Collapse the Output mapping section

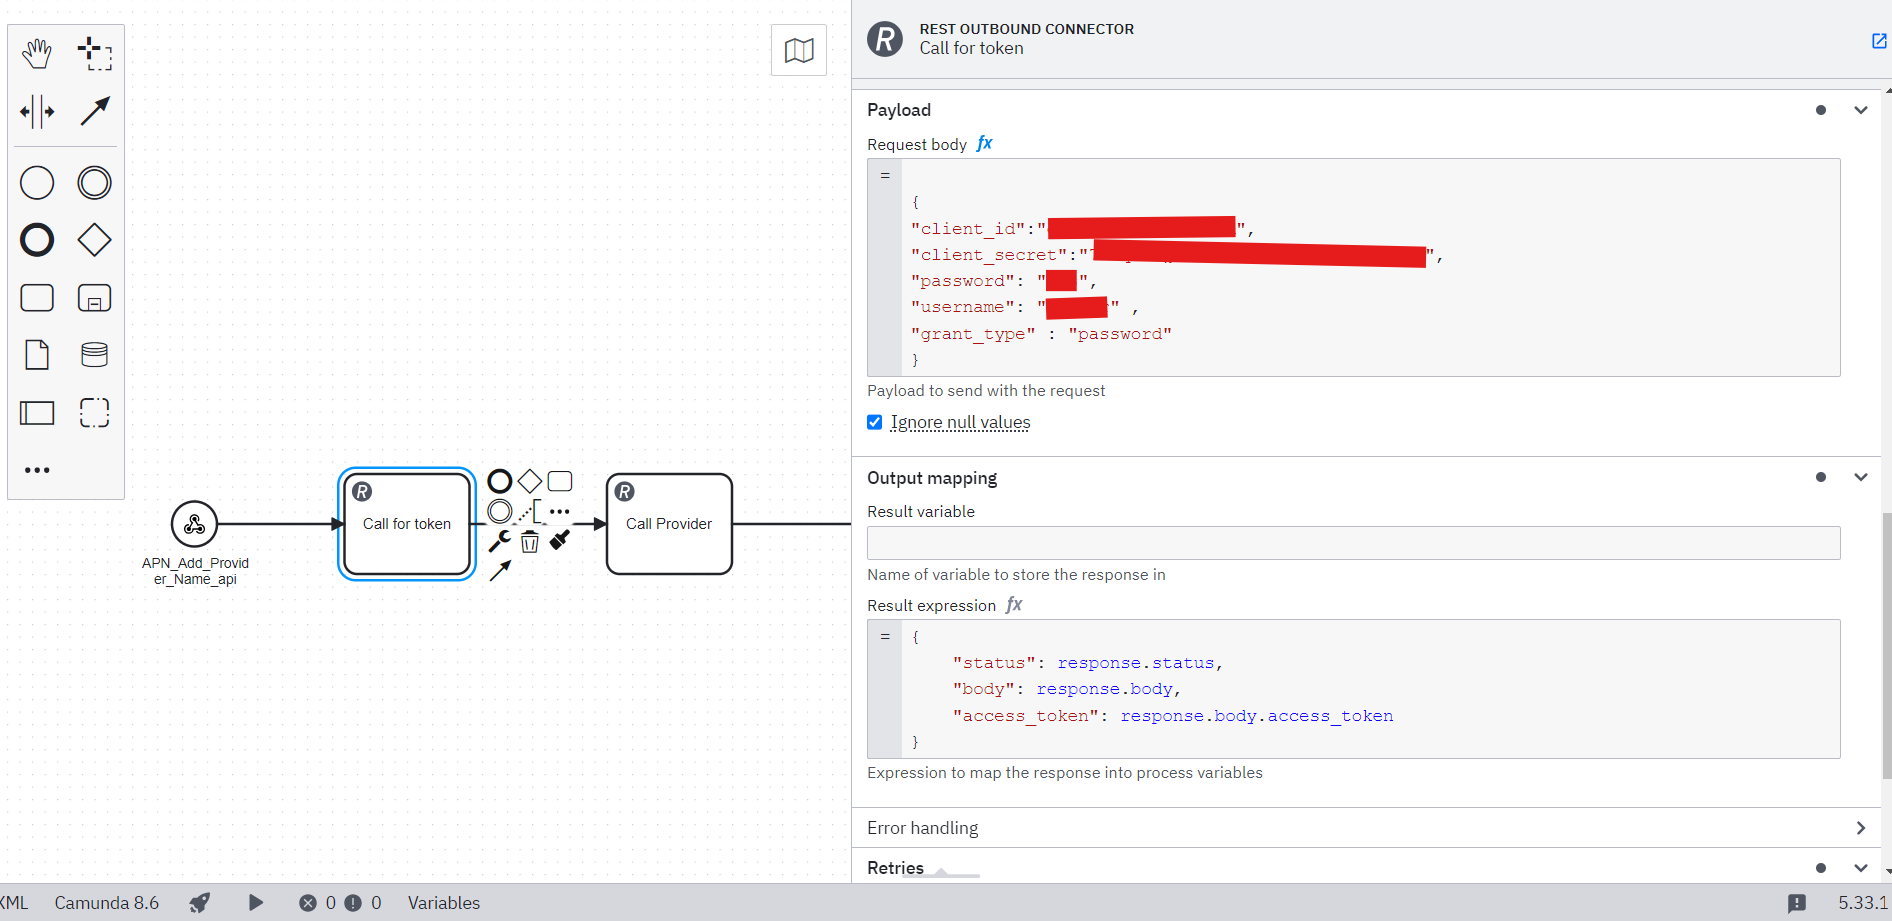point(1861,477)
